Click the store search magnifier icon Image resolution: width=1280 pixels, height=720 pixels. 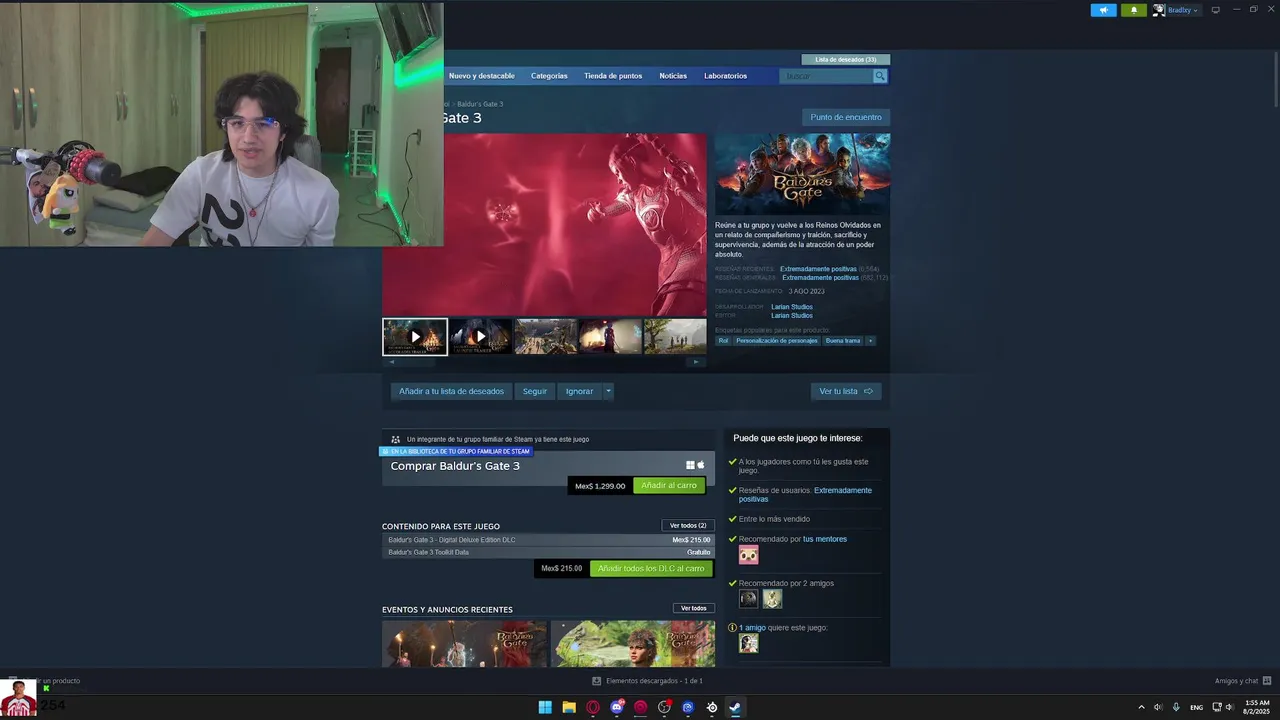coord(880,76)
